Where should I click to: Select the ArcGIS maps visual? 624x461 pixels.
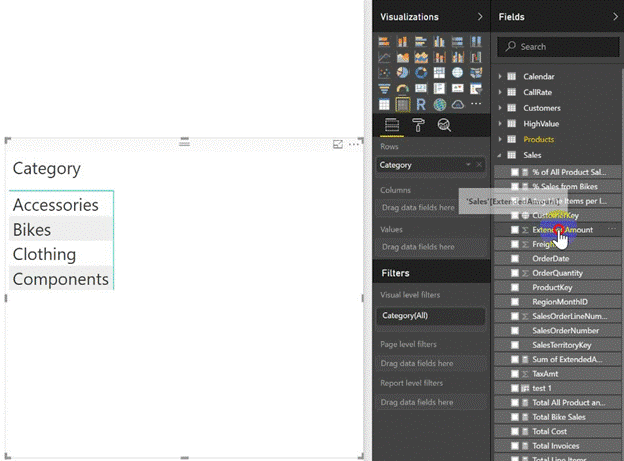click(x=439, y=104)
